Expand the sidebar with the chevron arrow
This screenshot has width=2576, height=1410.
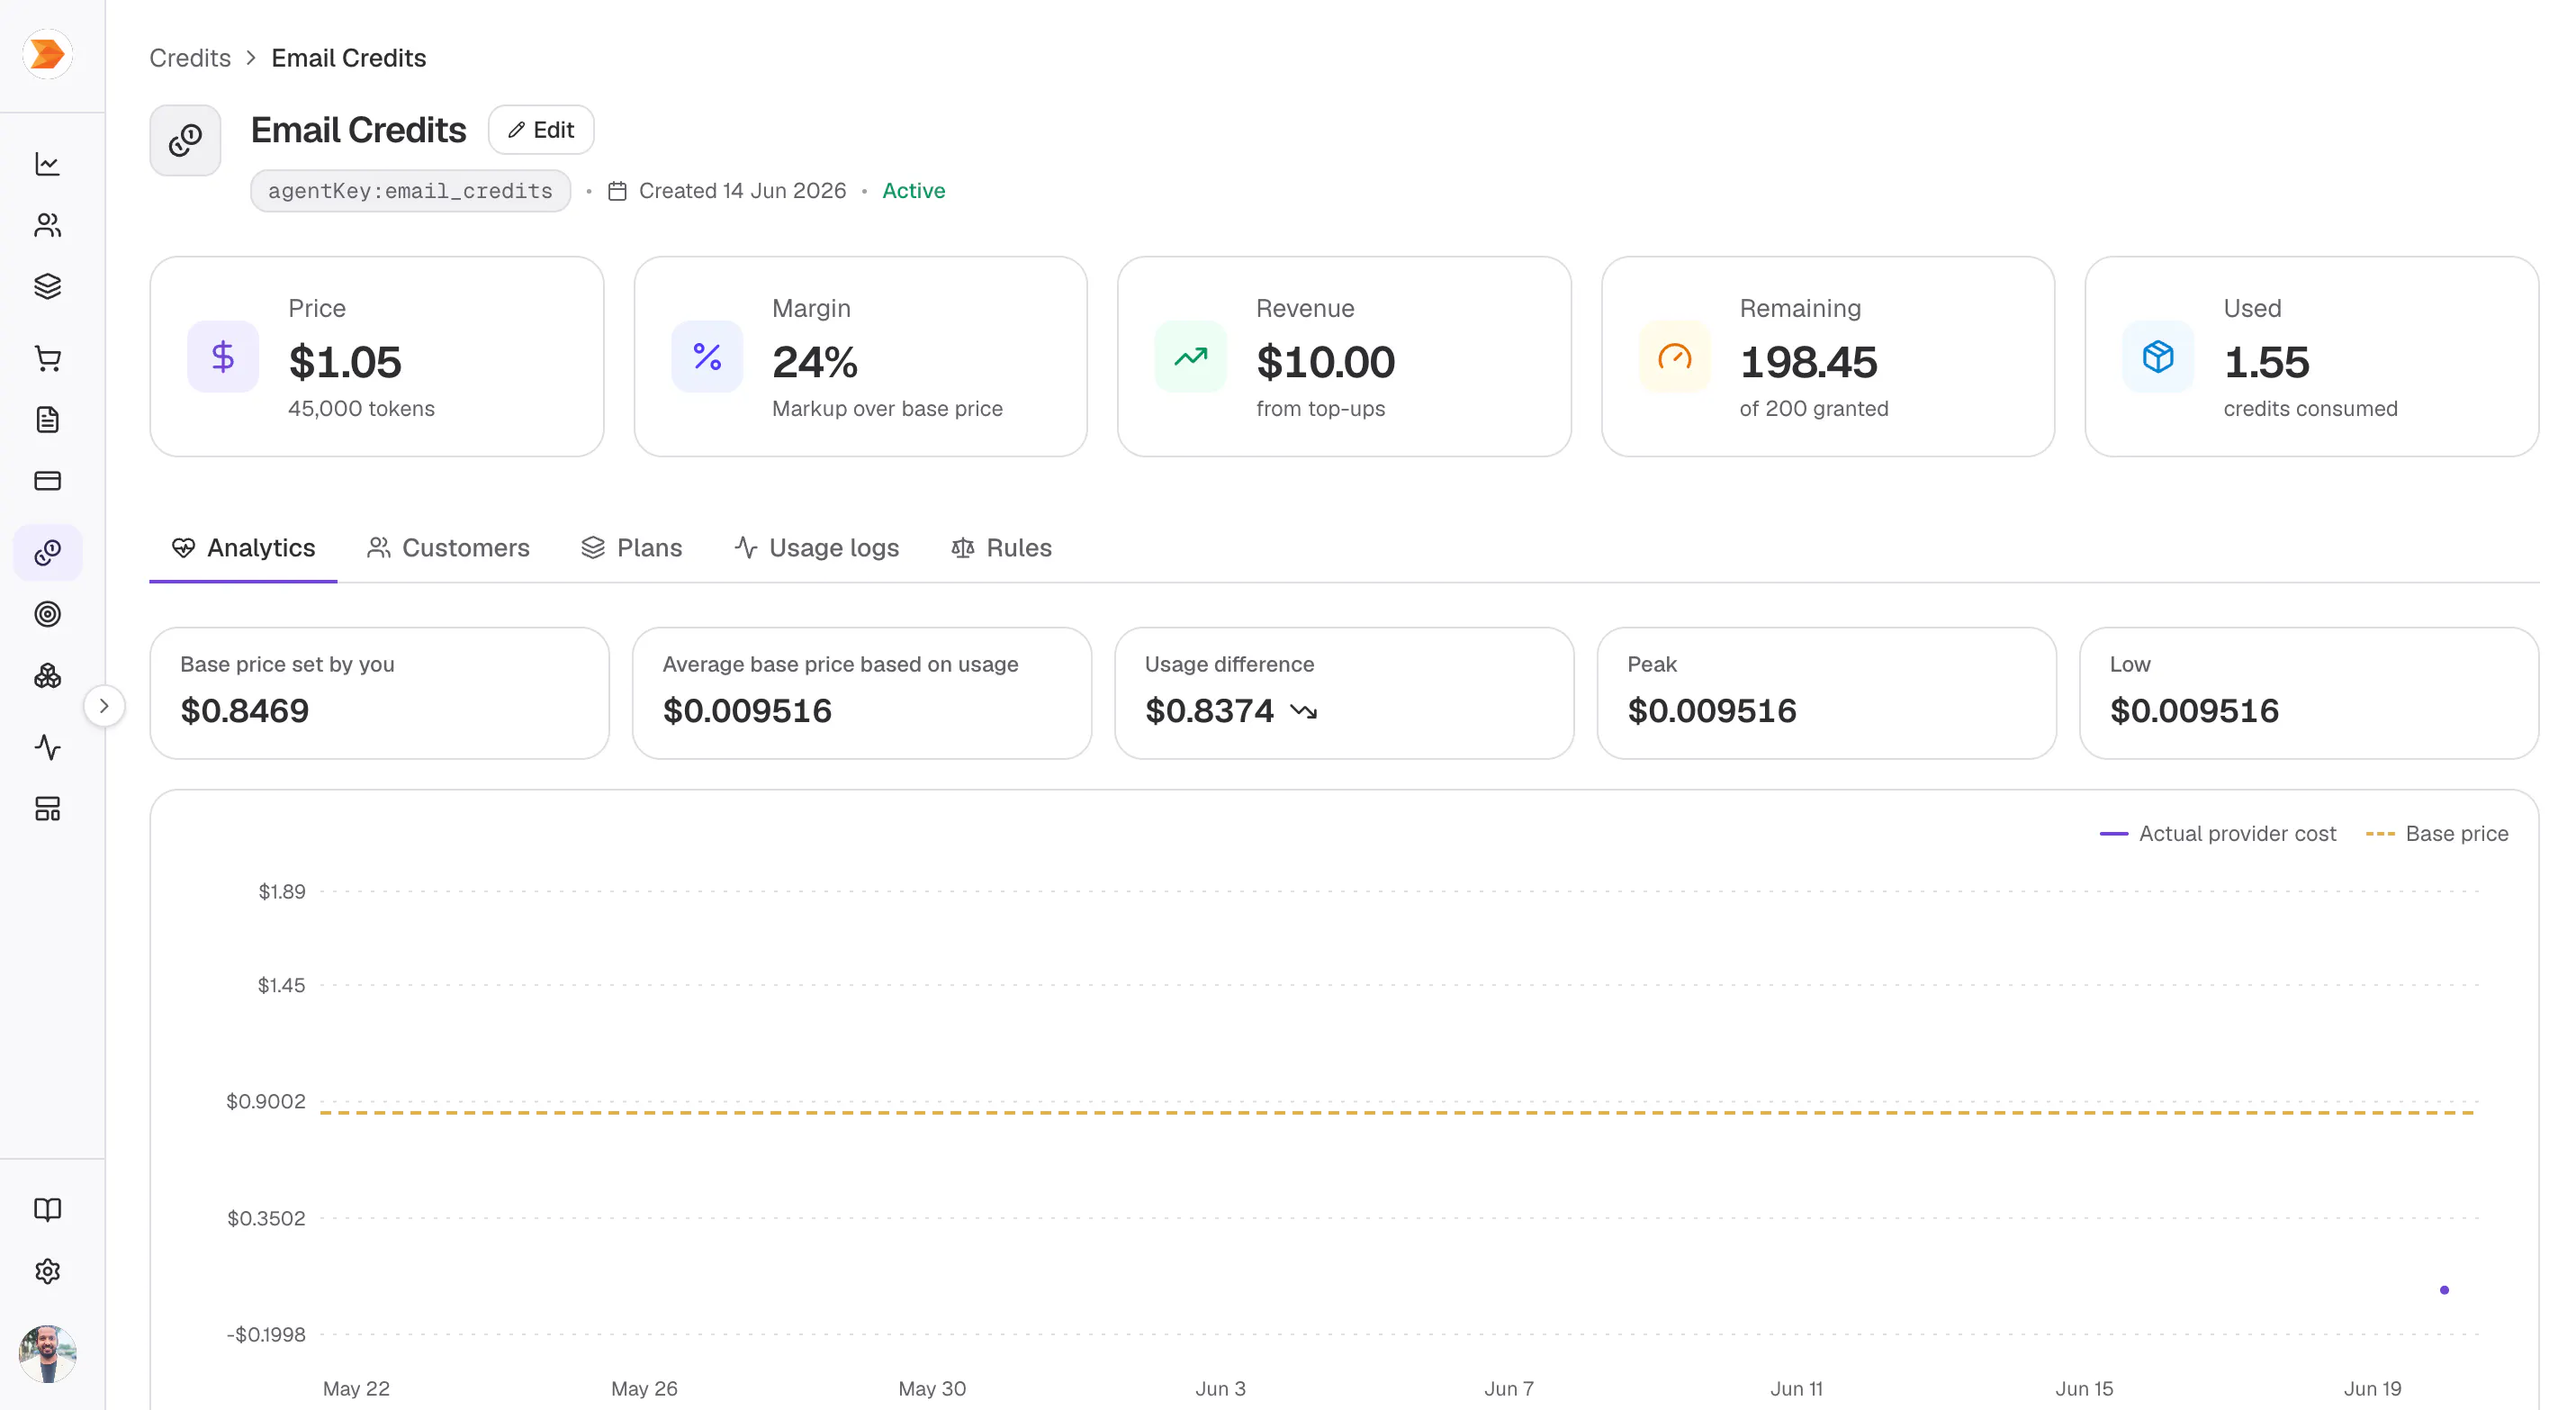click(x=104, y=706)
